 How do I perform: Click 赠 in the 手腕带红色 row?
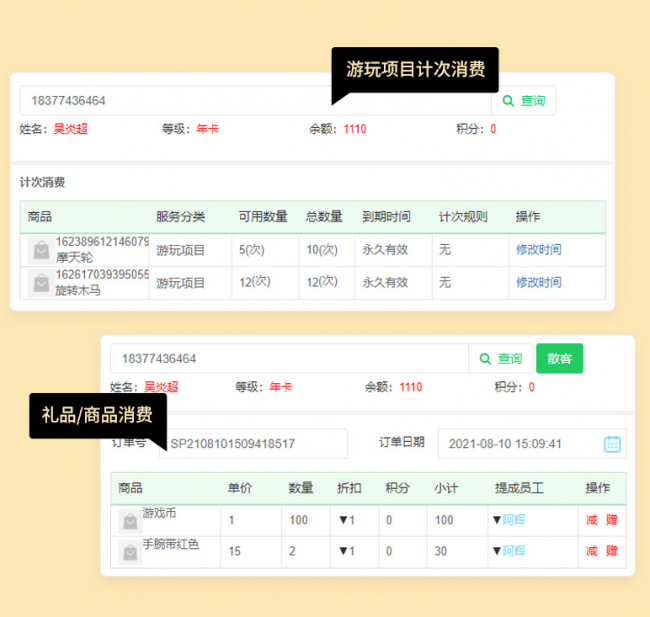(611, 551)
